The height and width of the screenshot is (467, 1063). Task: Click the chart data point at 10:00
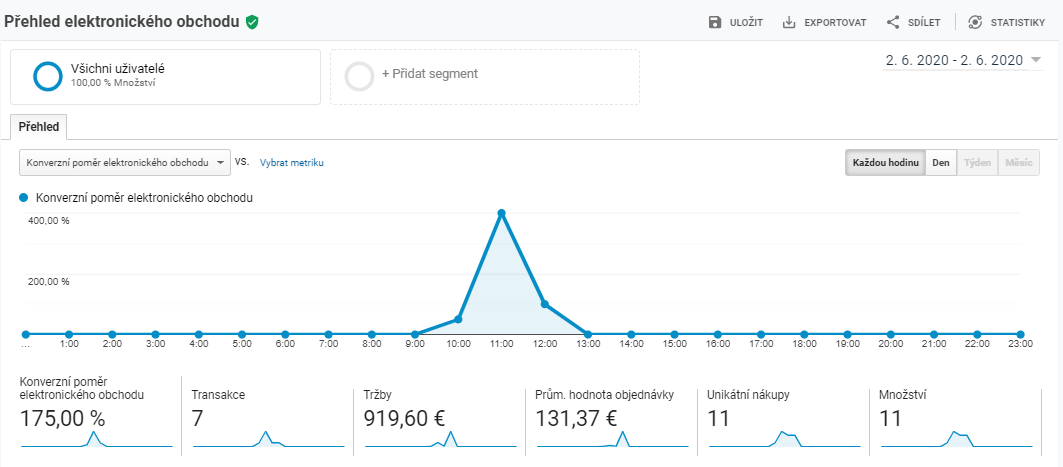458,319
